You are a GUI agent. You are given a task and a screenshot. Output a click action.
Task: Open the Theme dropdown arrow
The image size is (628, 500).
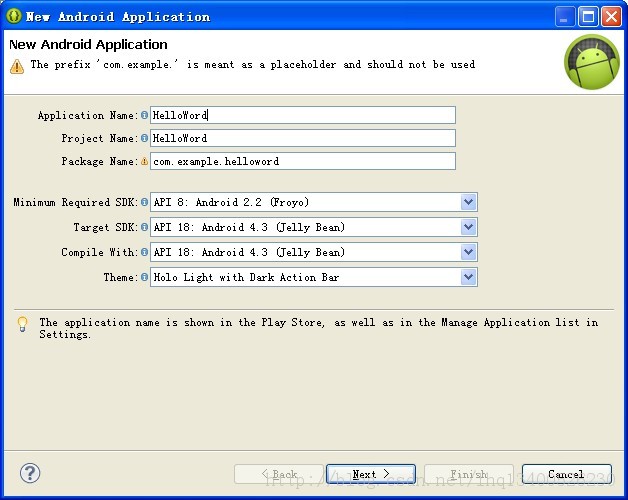[468, 277]
